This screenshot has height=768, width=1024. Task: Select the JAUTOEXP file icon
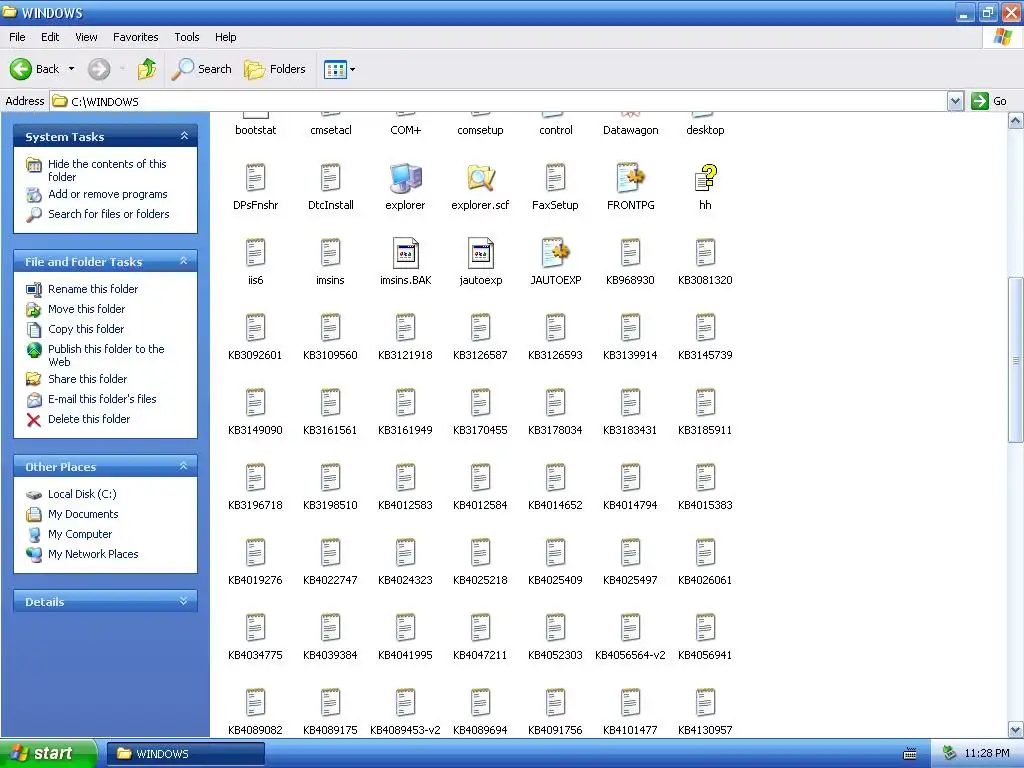point(555,253)
